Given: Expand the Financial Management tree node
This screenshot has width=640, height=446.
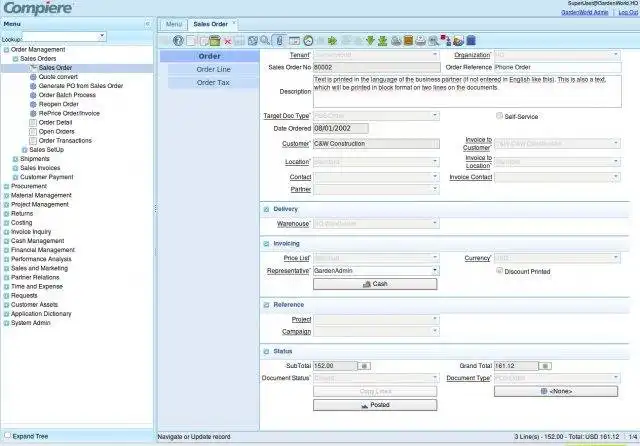Looking at the screenshot, I should click(x=7, y=250).
